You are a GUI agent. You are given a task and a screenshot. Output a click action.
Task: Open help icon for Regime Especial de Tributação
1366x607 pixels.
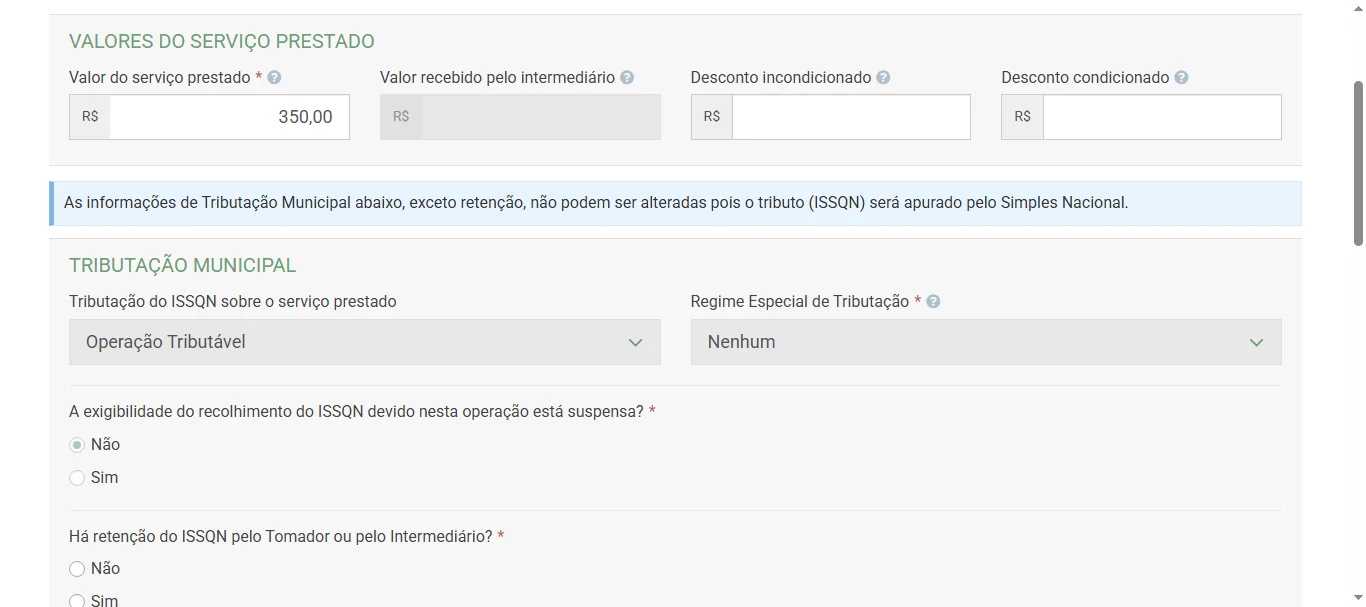coord(931,300)
